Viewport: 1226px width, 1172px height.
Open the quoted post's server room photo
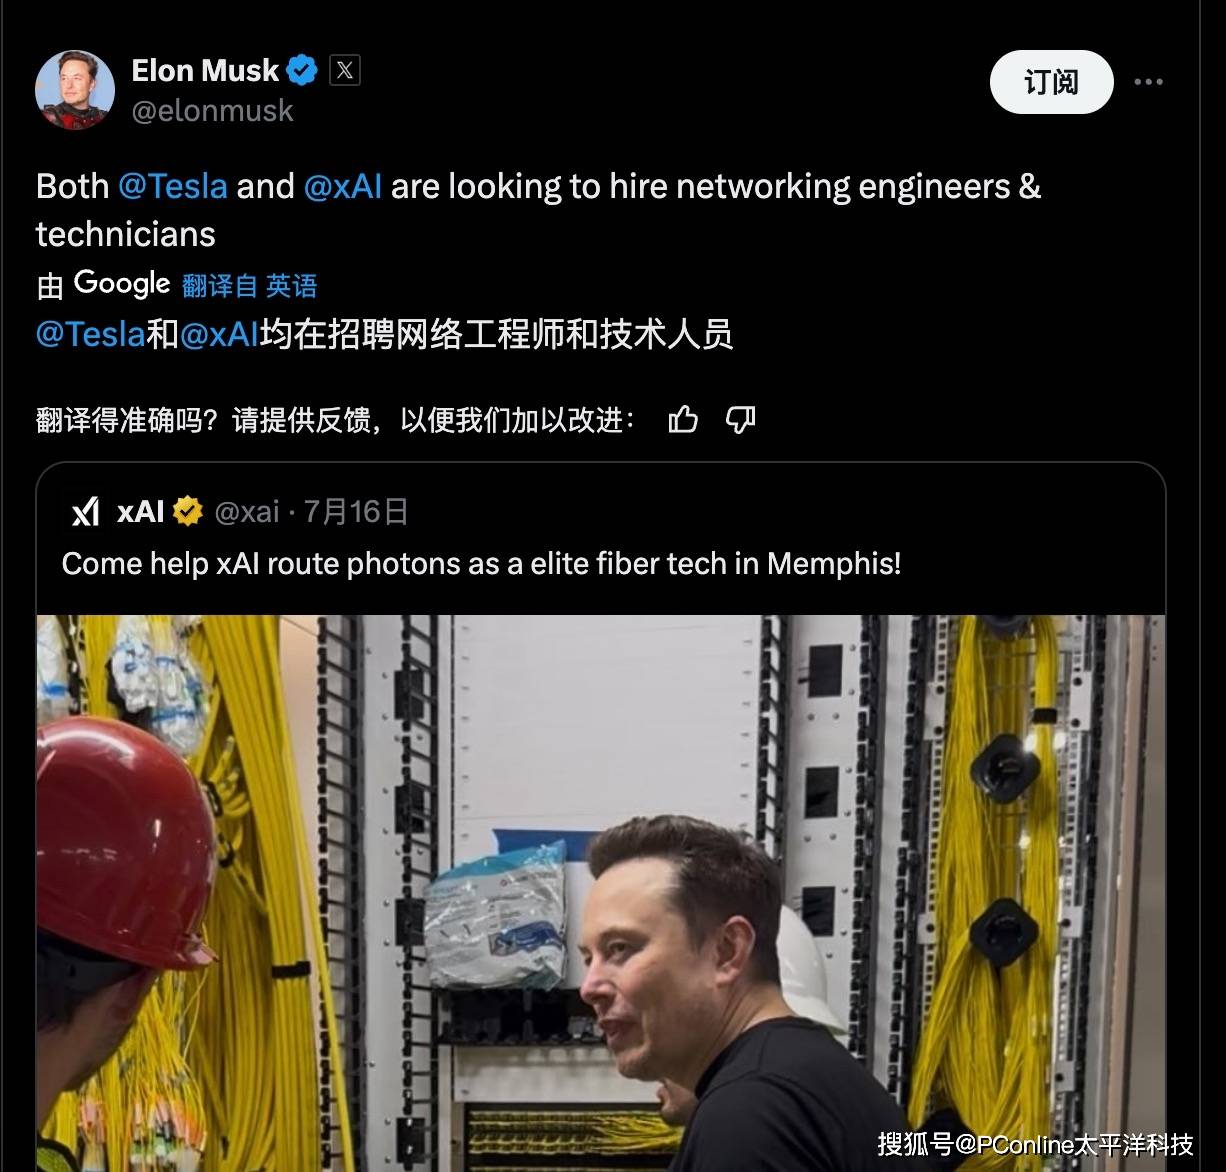pyautogui.click(x=601, y=893)
